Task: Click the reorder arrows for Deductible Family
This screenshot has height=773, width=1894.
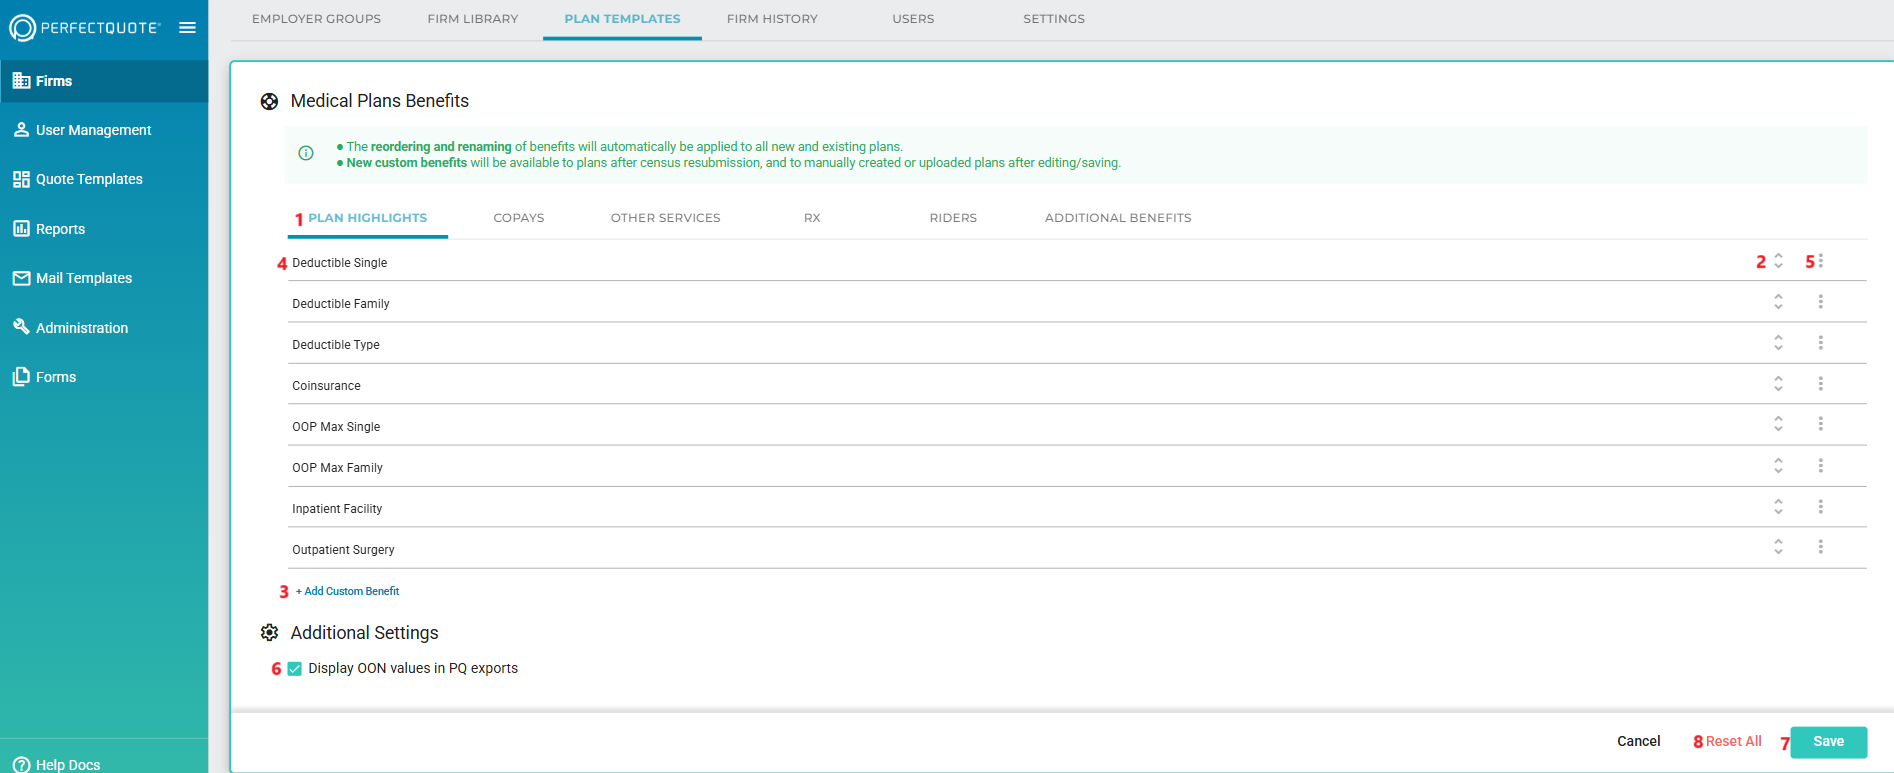Action: [1778, 302]
